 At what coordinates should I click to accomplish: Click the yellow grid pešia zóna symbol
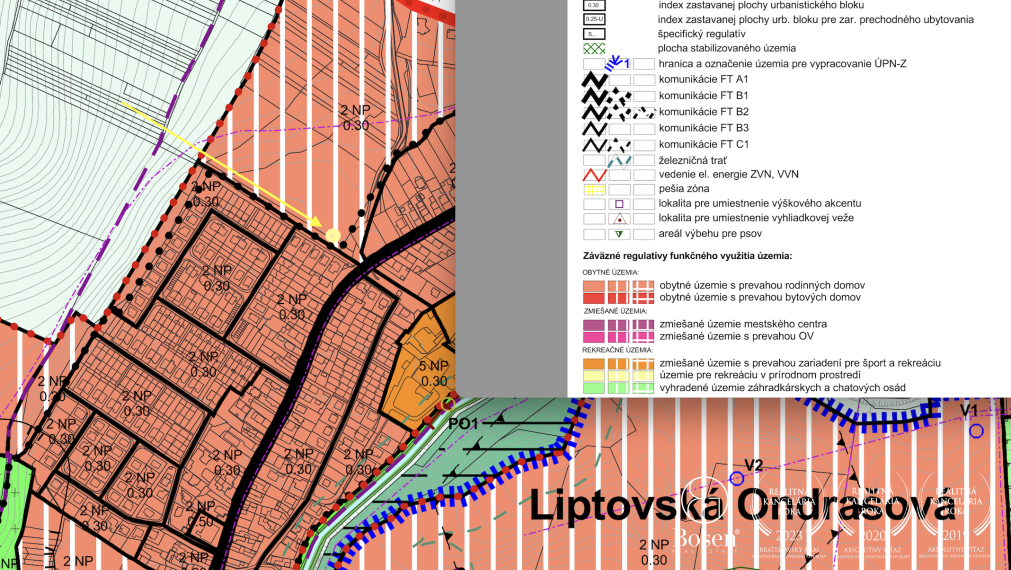(594, 190)
